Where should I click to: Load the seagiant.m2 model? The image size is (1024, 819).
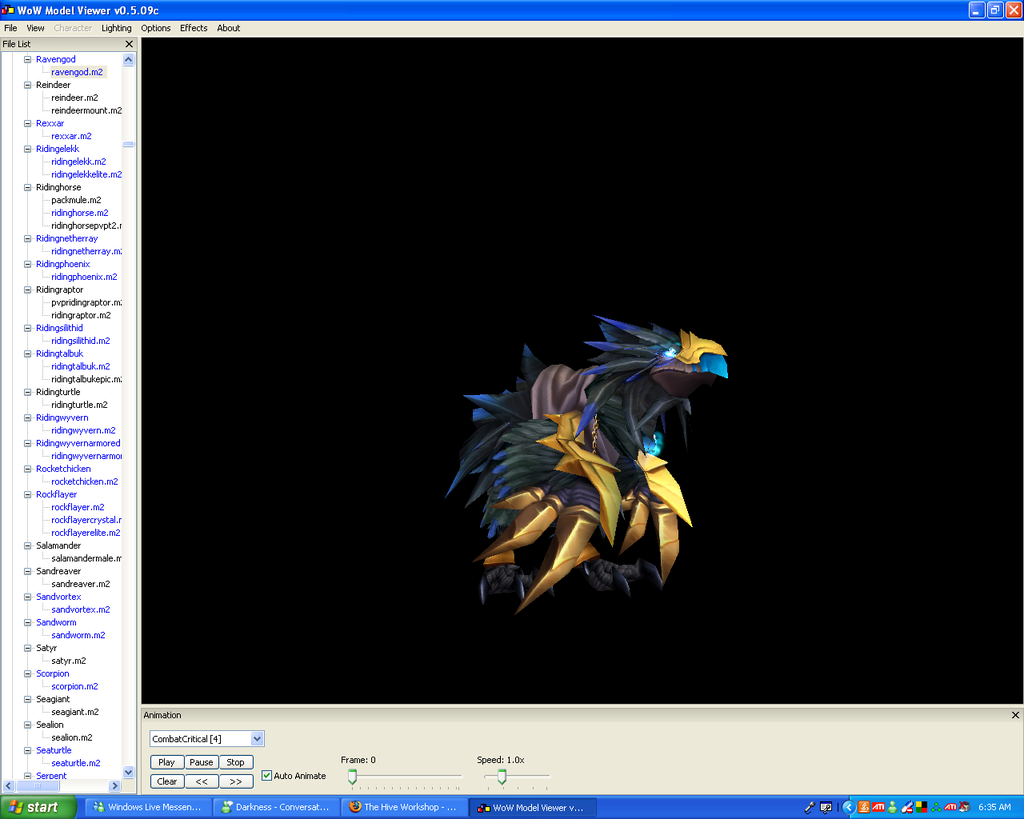pos(75,712)
